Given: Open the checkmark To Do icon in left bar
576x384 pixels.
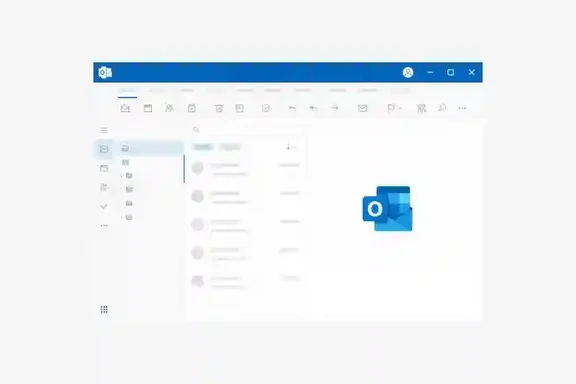Looking at the screenshot, I should click(x=104, y=207).
